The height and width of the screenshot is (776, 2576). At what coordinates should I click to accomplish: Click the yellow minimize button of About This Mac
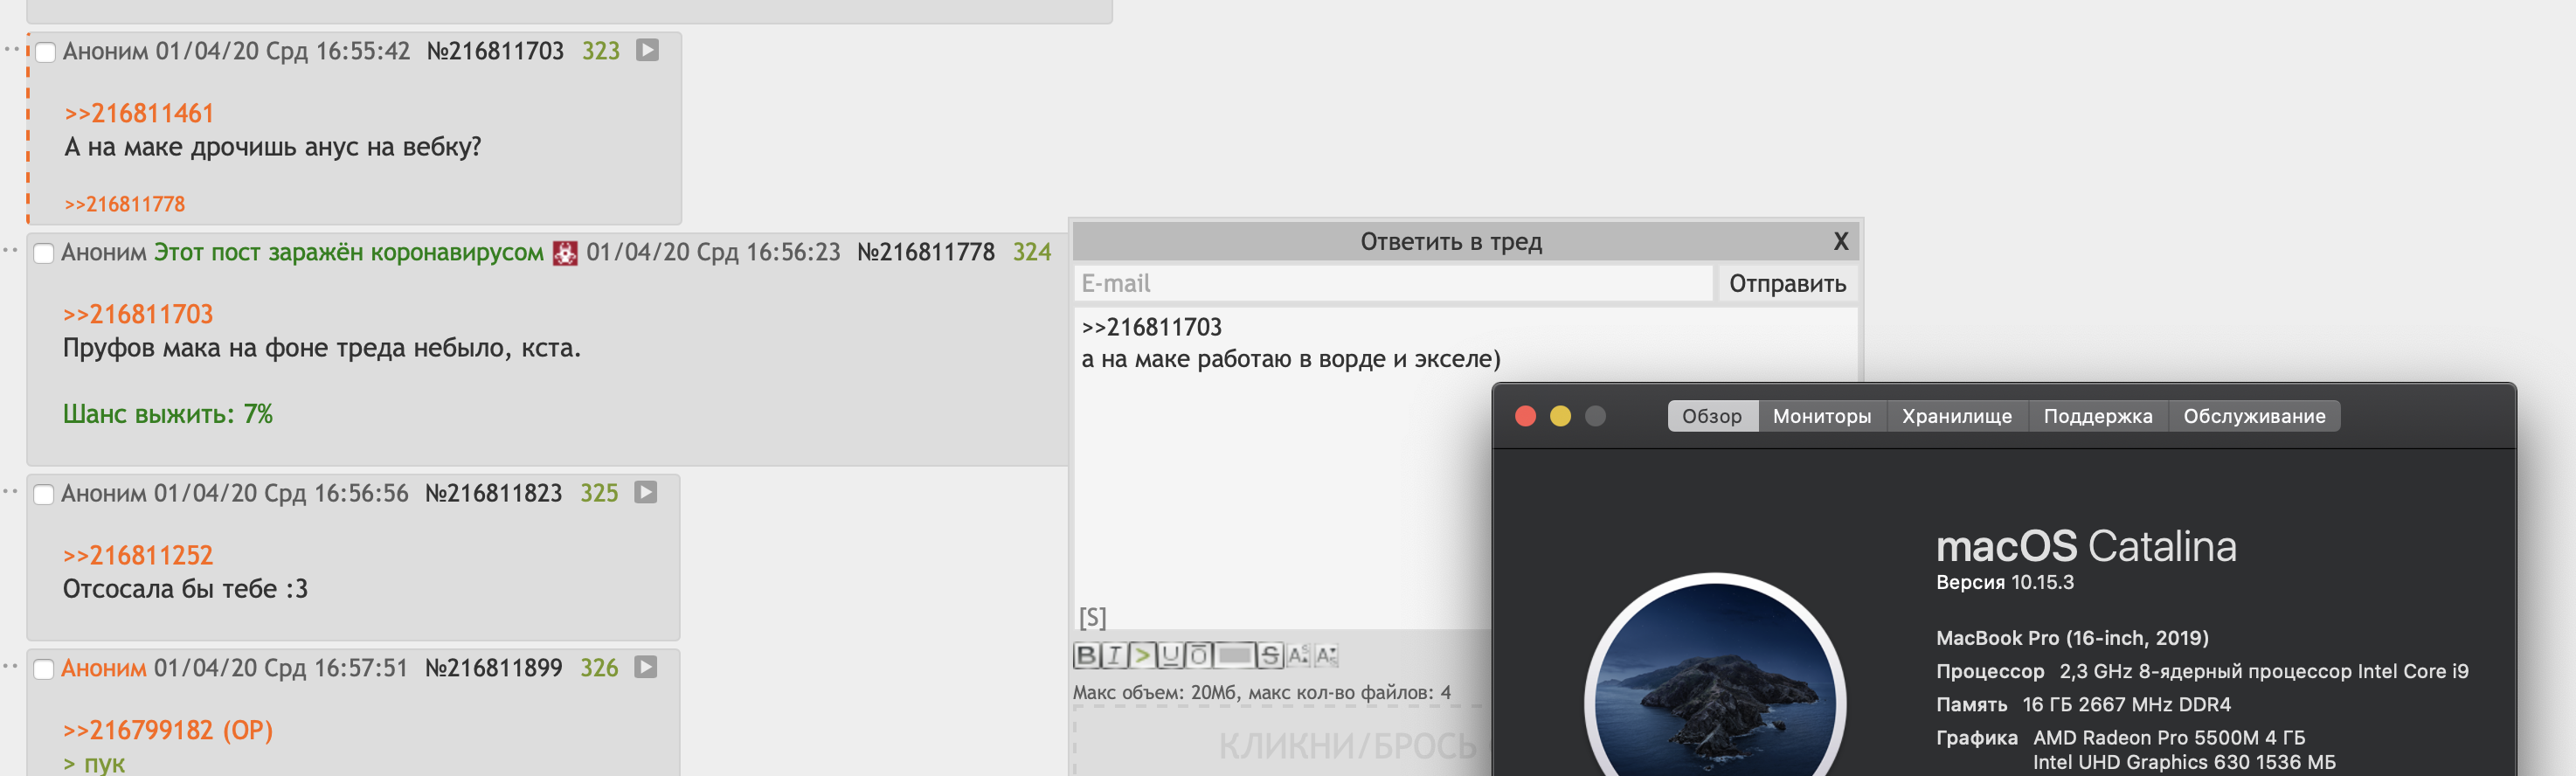pyautogui.click(x=1560, y=416)
